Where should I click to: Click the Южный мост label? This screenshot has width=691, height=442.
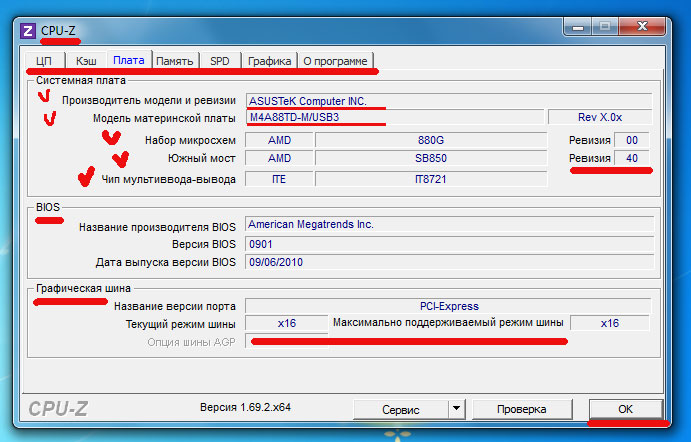[x=201, y=158]
